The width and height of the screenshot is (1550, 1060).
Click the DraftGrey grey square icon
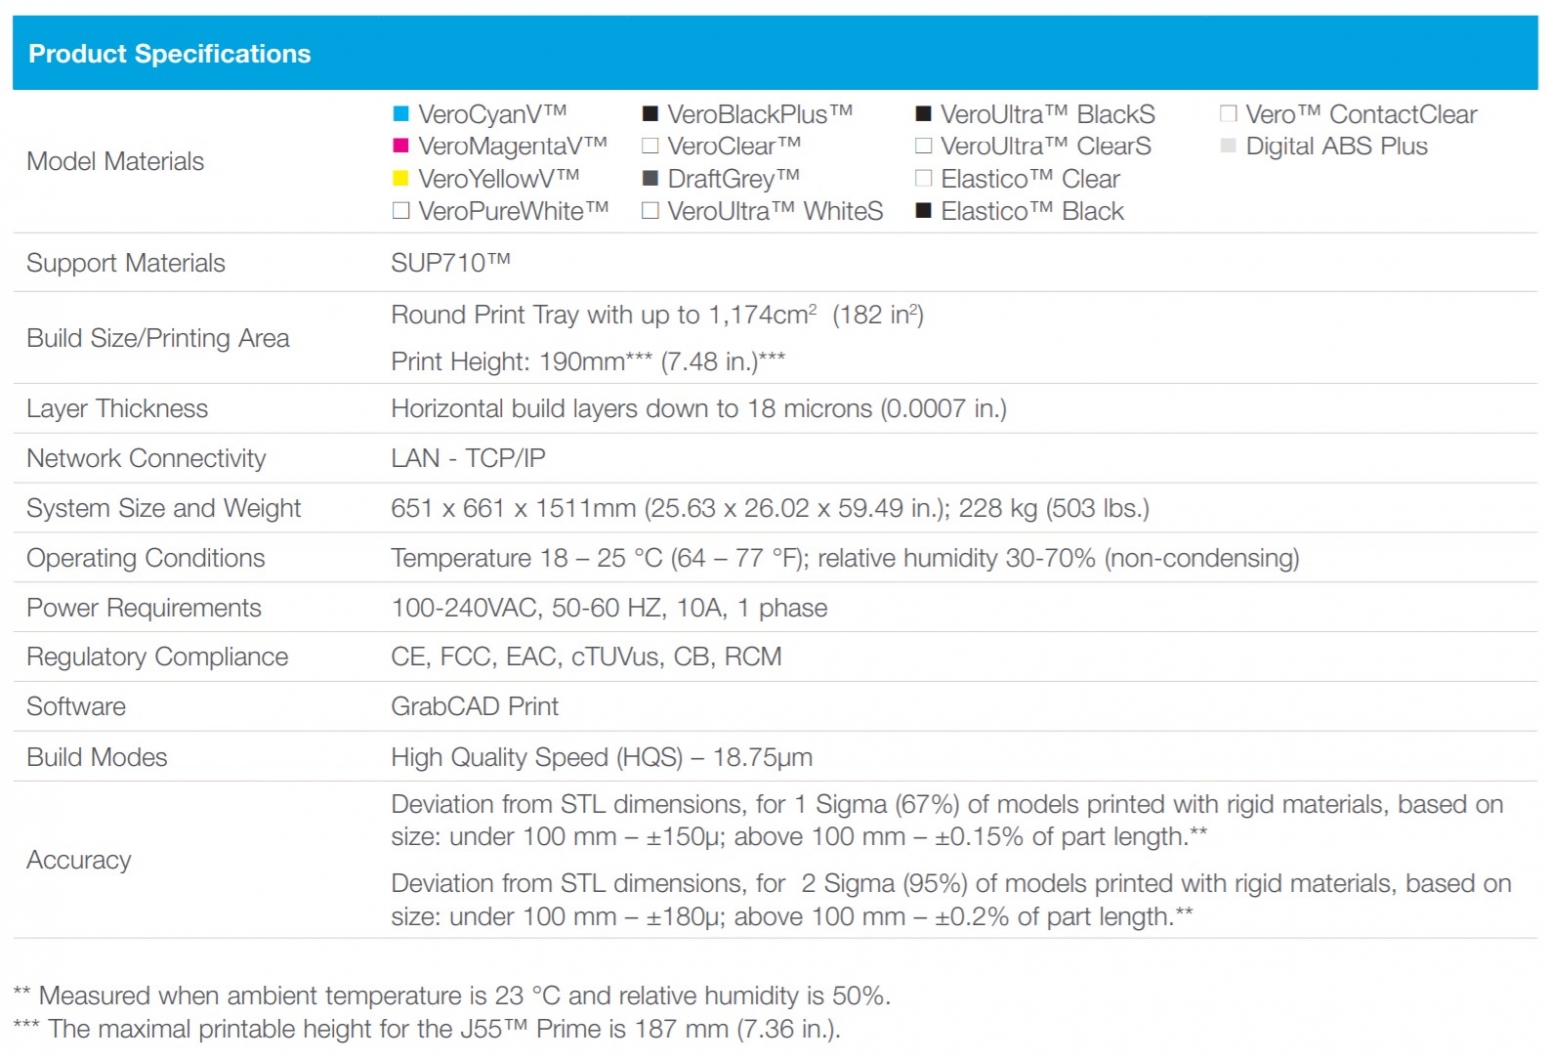tap(650, 178)
